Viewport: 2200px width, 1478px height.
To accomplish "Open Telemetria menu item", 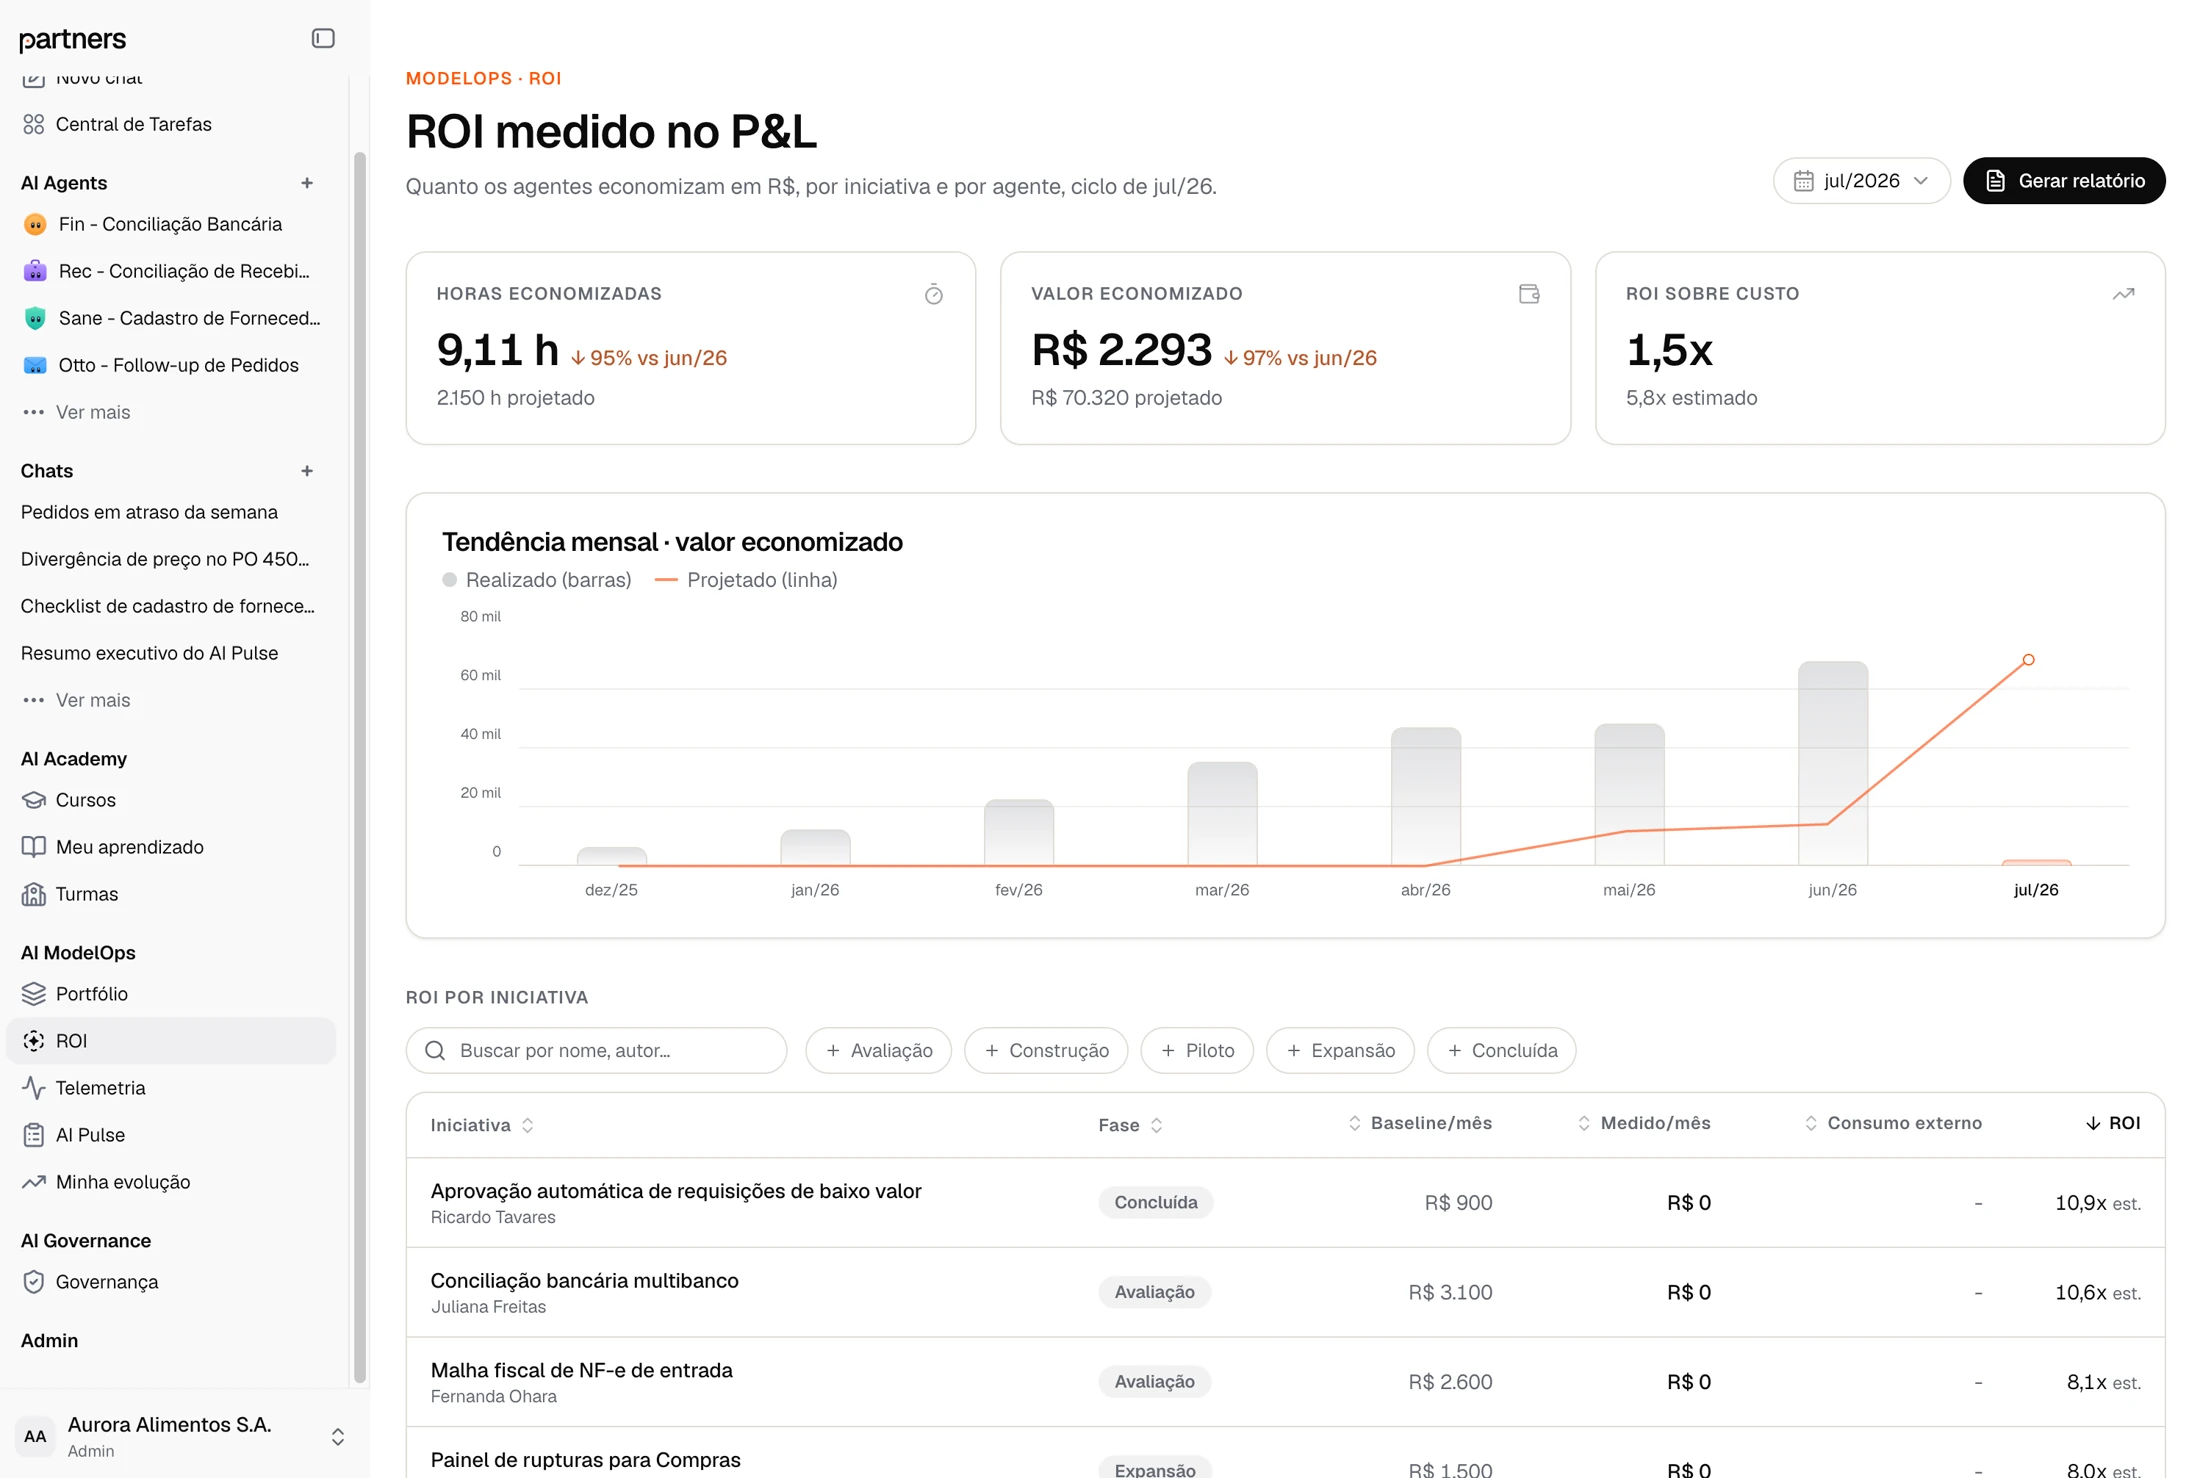I will 171,1088.
